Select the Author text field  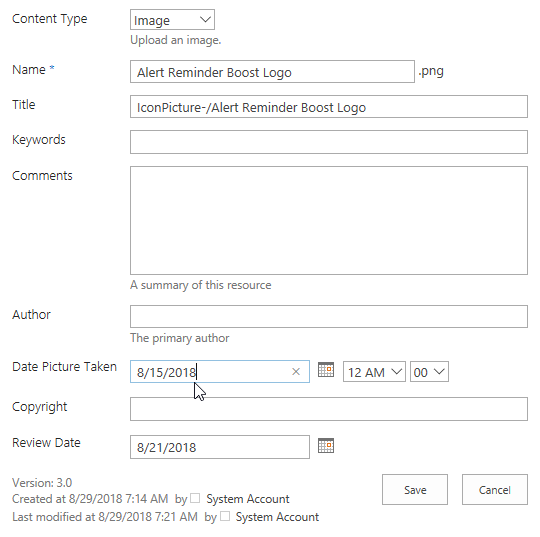[x=329, y=316]
